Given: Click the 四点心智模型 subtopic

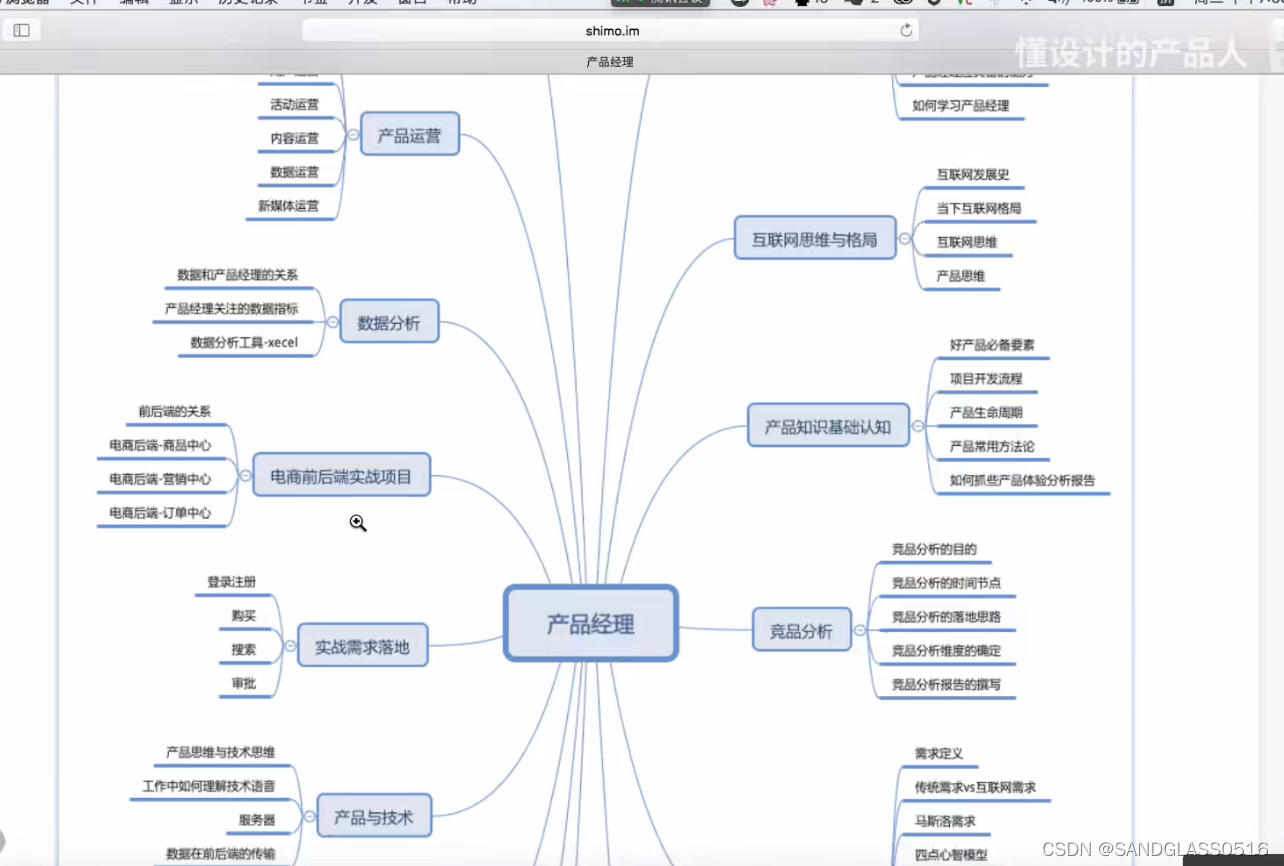Looking at the screenshot, I should point(951,855).
